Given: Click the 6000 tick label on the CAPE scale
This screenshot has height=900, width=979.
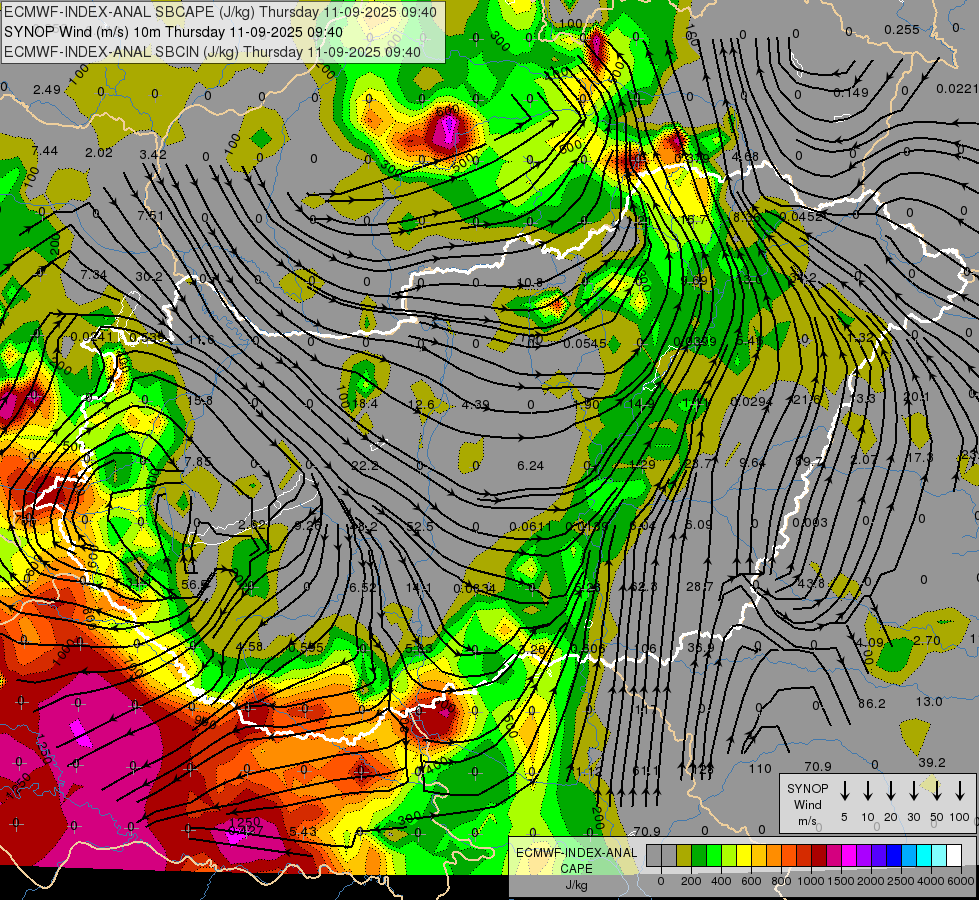Looking at the screenshot, I should (x=960, y=881).
